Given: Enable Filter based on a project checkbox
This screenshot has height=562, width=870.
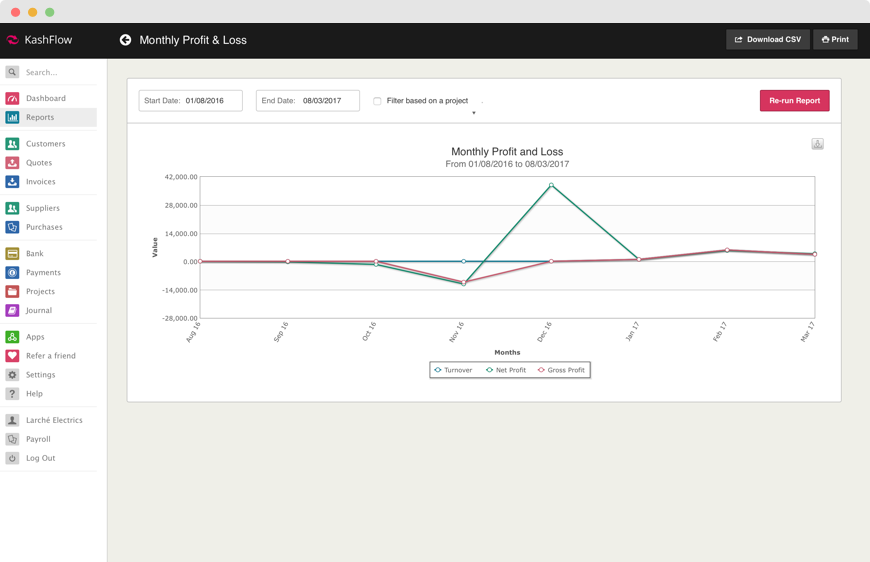Looking at the screenshot, I should [377, 101].
